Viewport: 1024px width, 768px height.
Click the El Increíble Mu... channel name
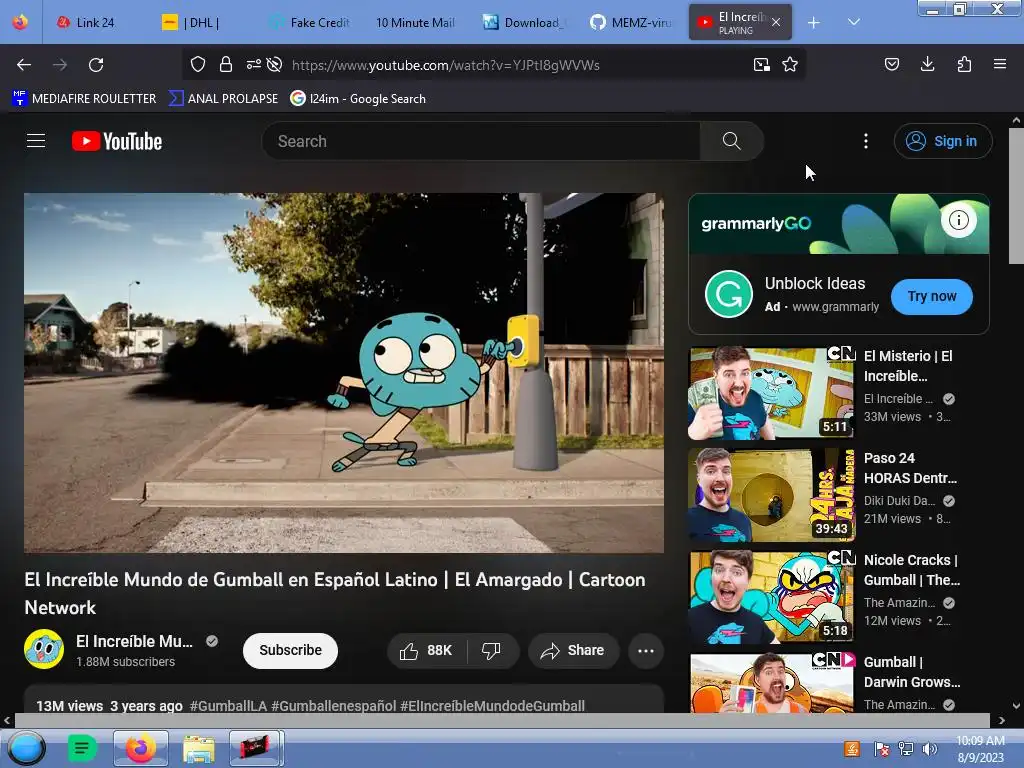pos(135,641)
